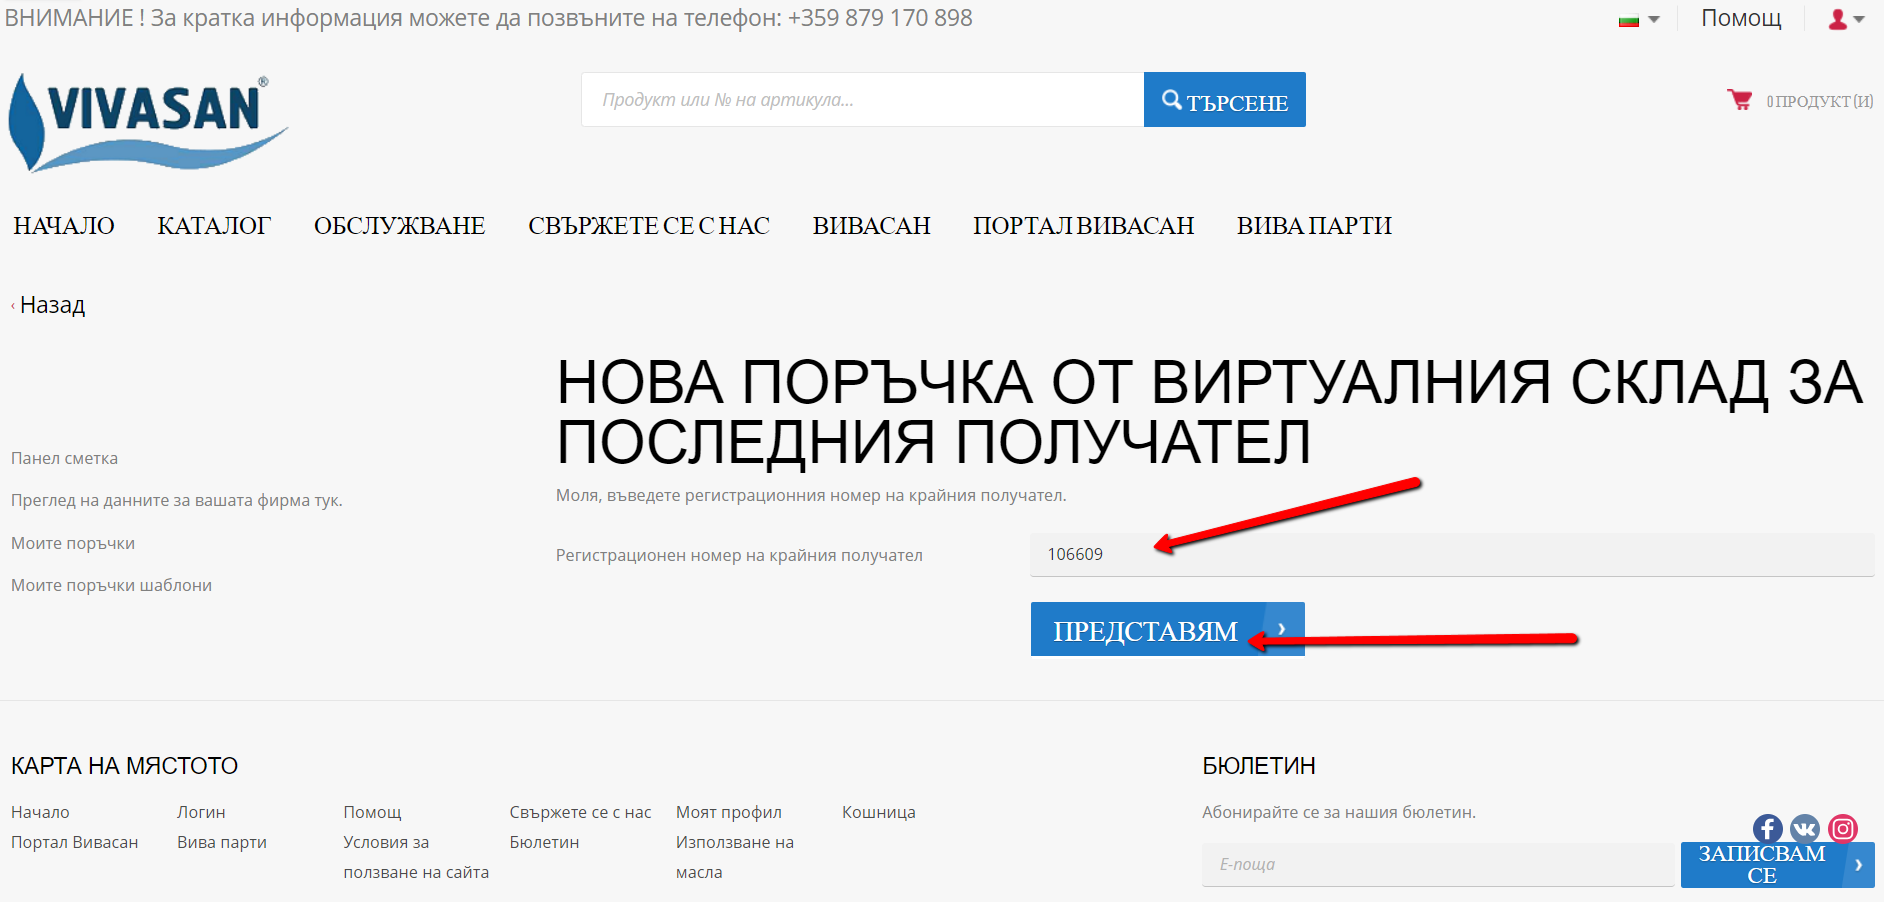Open footer link Използване на масла
This screenshot has width=1884, height=902.
(735, 857)
